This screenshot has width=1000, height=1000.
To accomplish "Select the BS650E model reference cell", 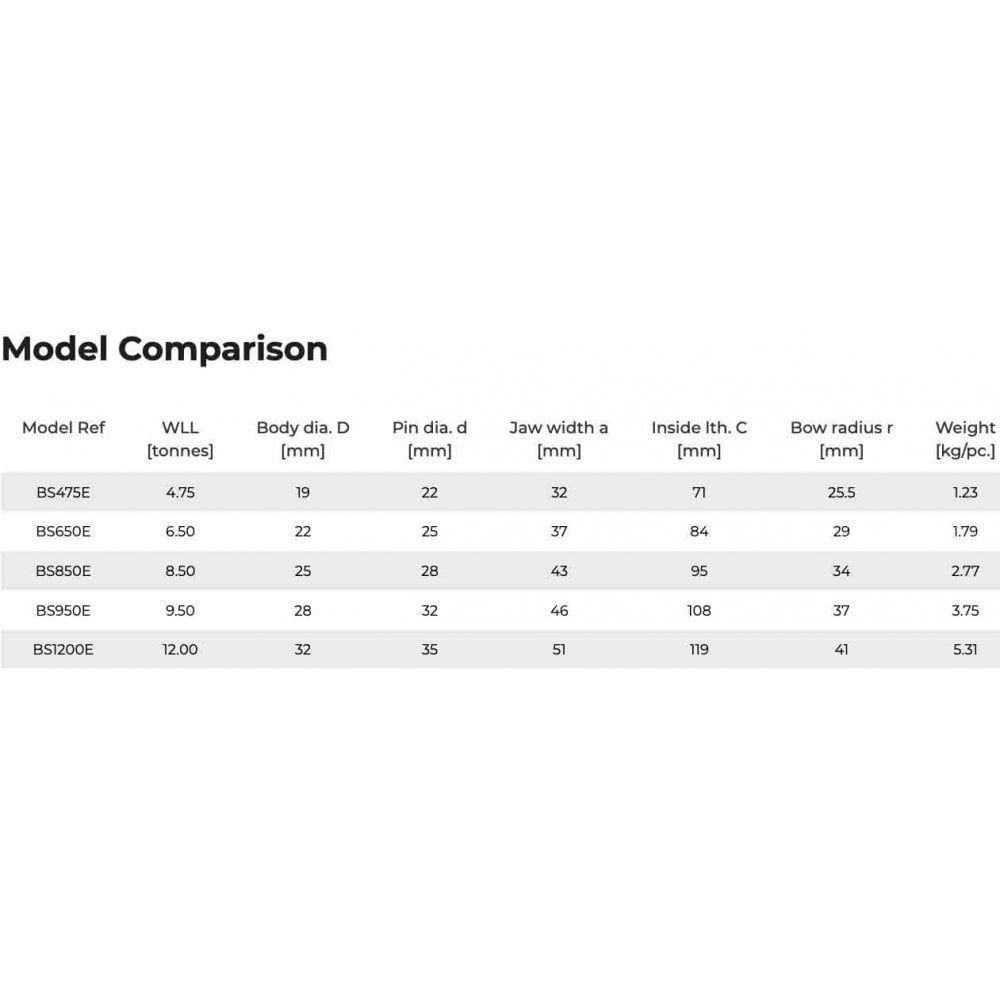I will pos(63,531).
